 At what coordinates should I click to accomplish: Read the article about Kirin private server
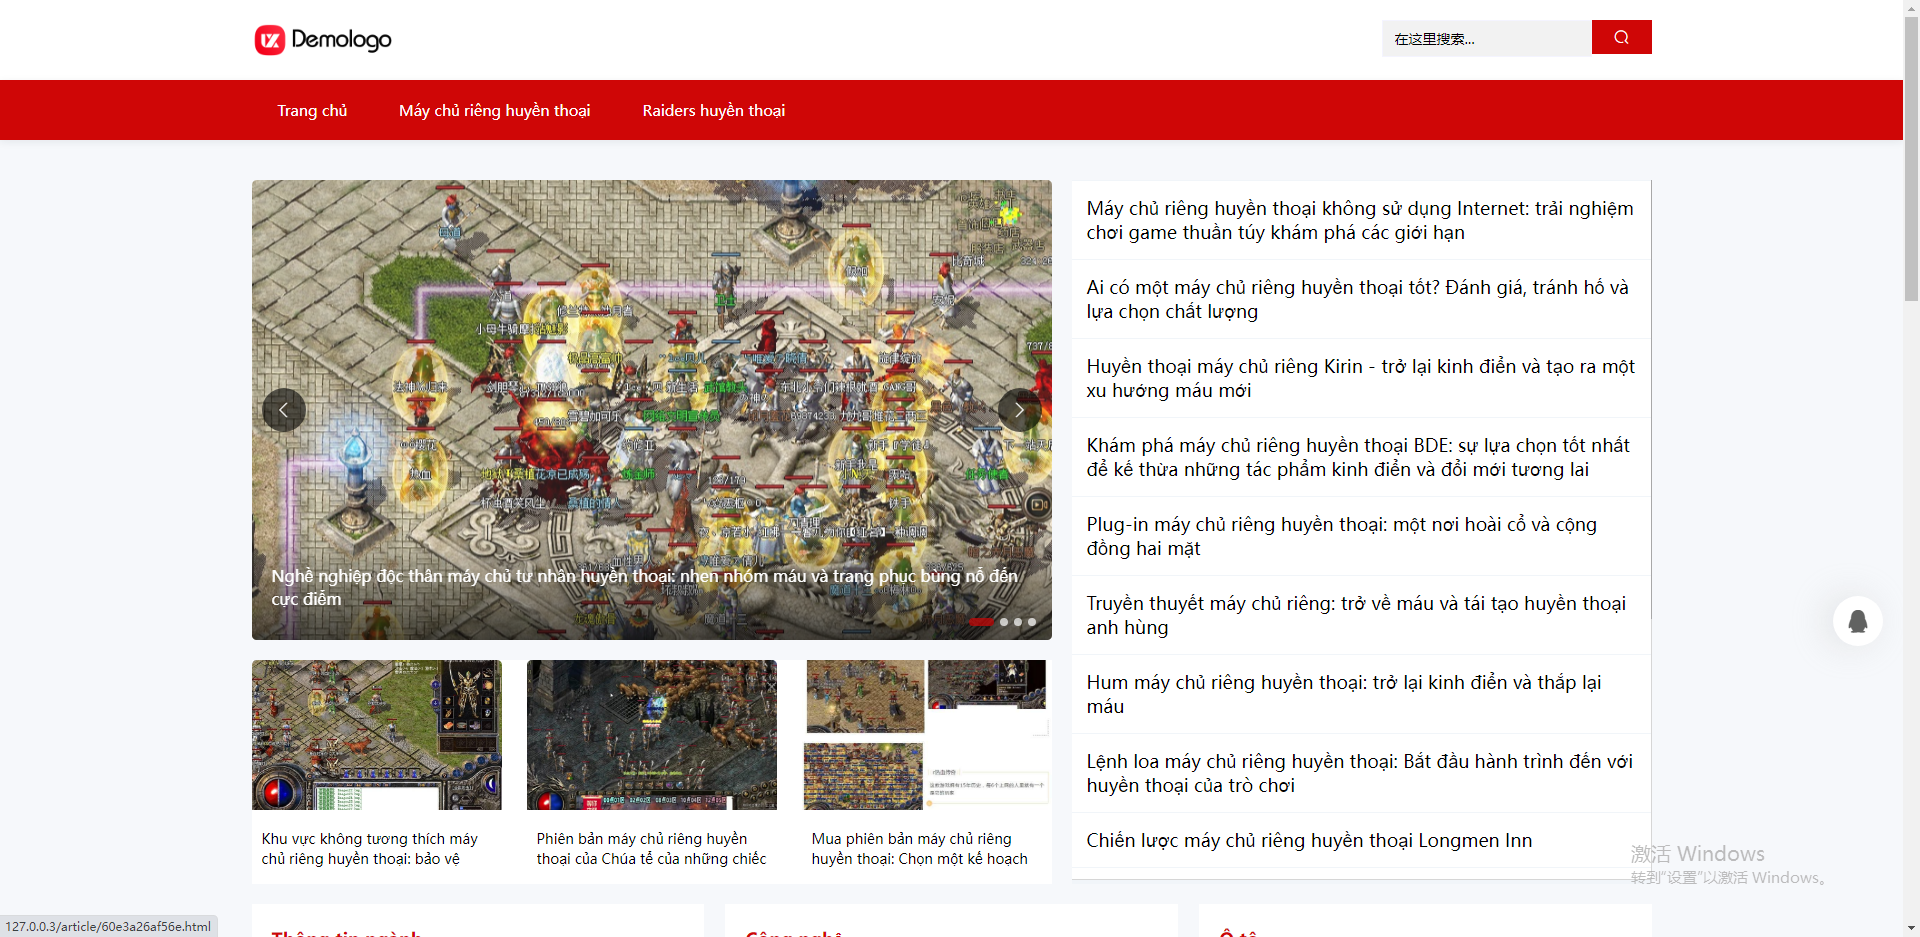1360,378
